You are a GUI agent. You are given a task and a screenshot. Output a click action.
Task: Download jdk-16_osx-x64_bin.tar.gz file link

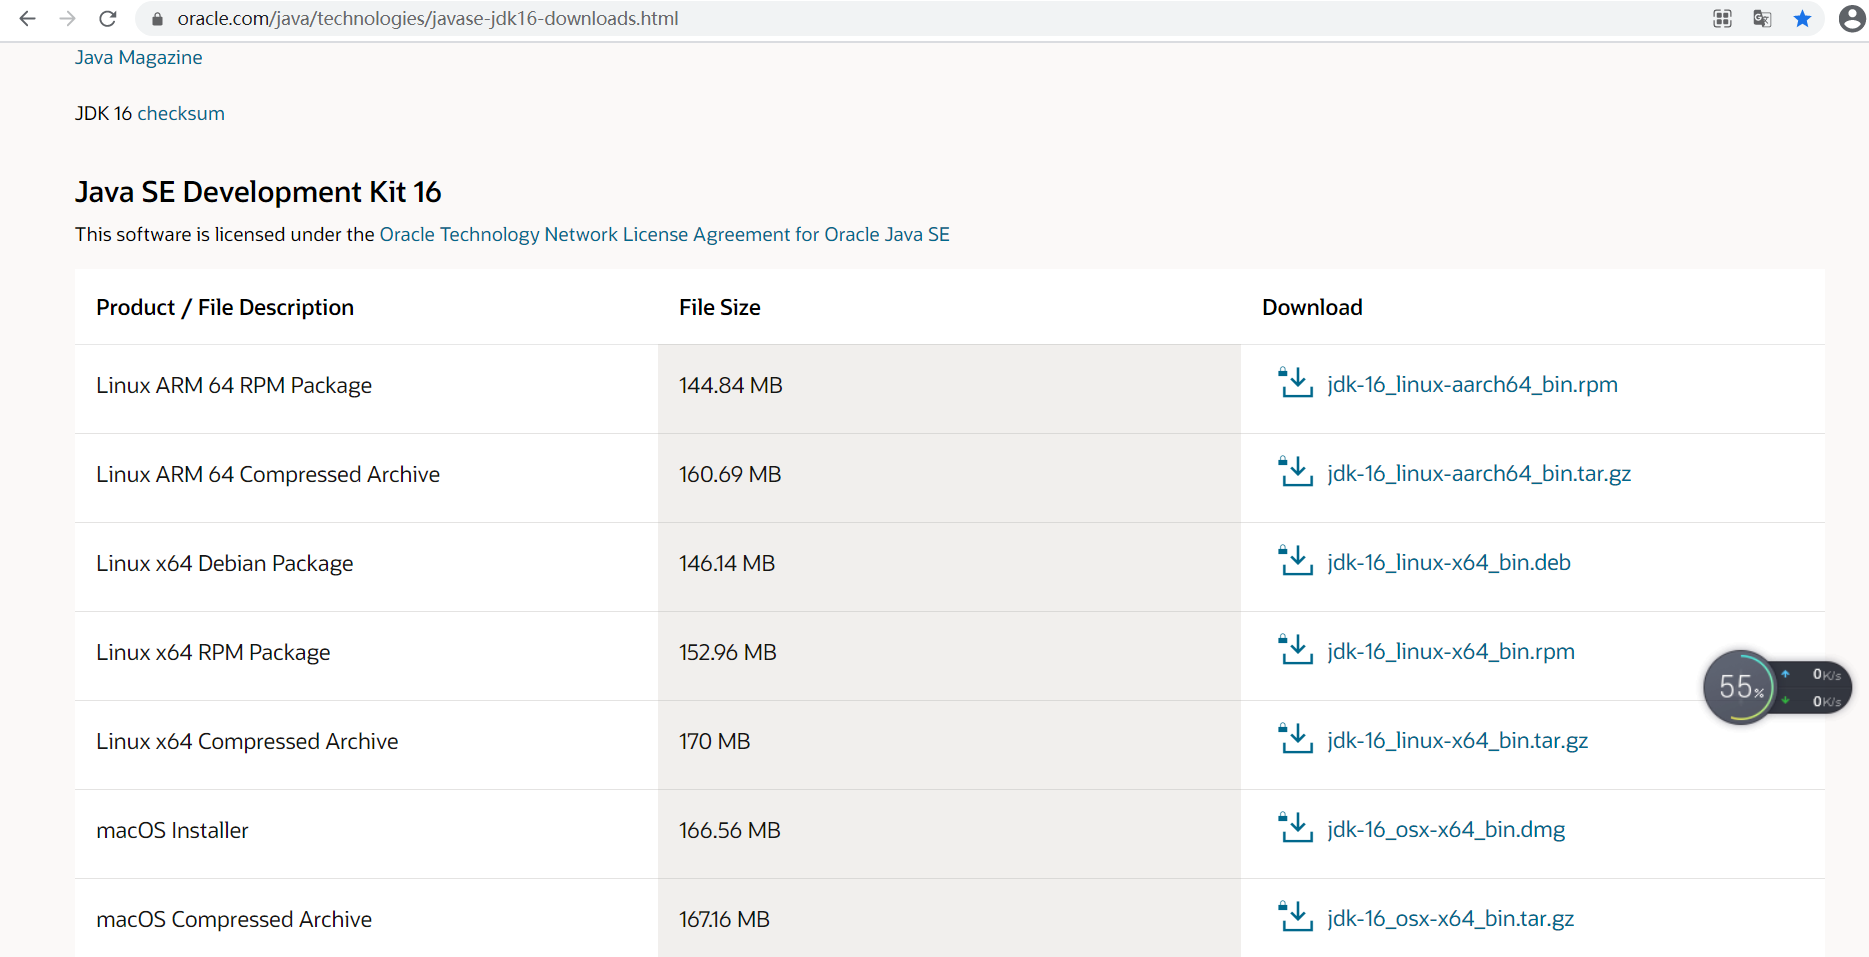1450,918
